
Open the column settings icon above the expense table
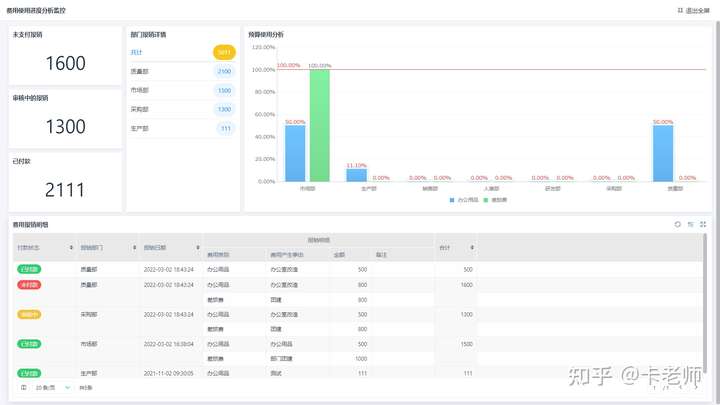tap(690, 224)
